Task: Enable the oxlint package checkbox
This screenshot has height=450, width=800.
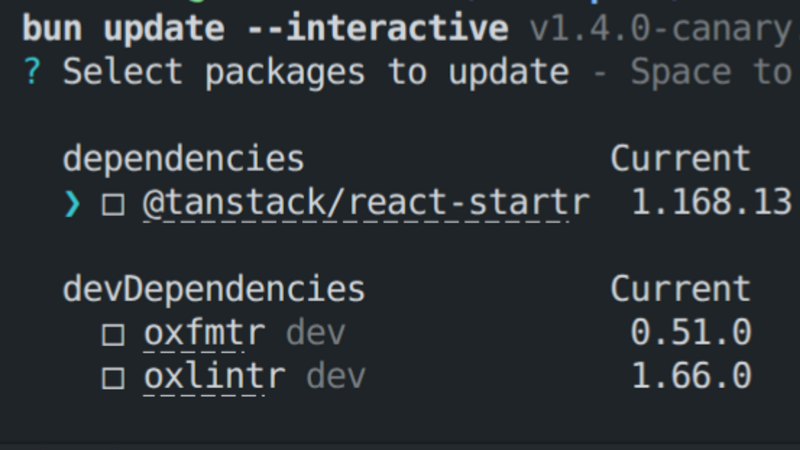Action: pyautogui.click(x=113, y=378)
